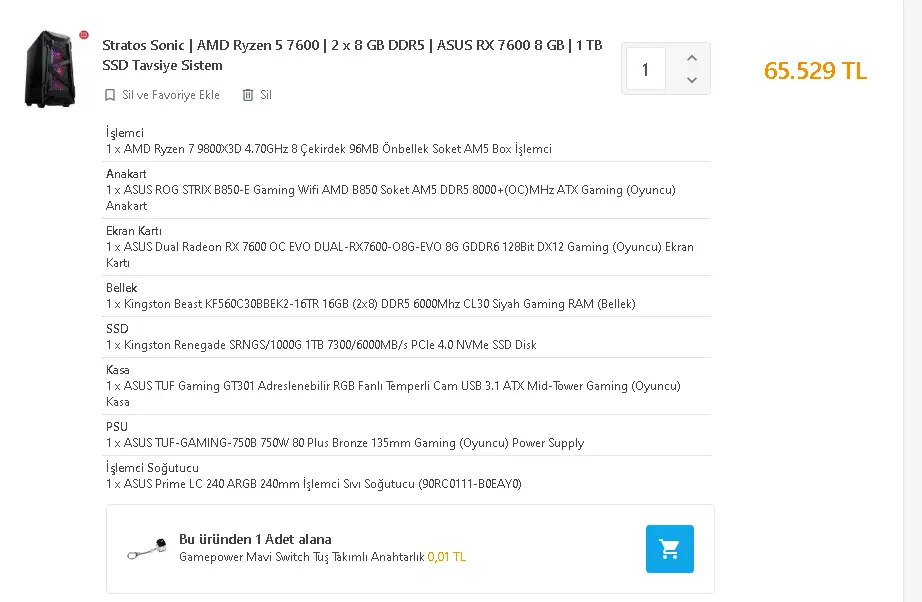922x602 pixels.
Task: Add keychain offer with blue cart button
Action: tap(670, 549)
